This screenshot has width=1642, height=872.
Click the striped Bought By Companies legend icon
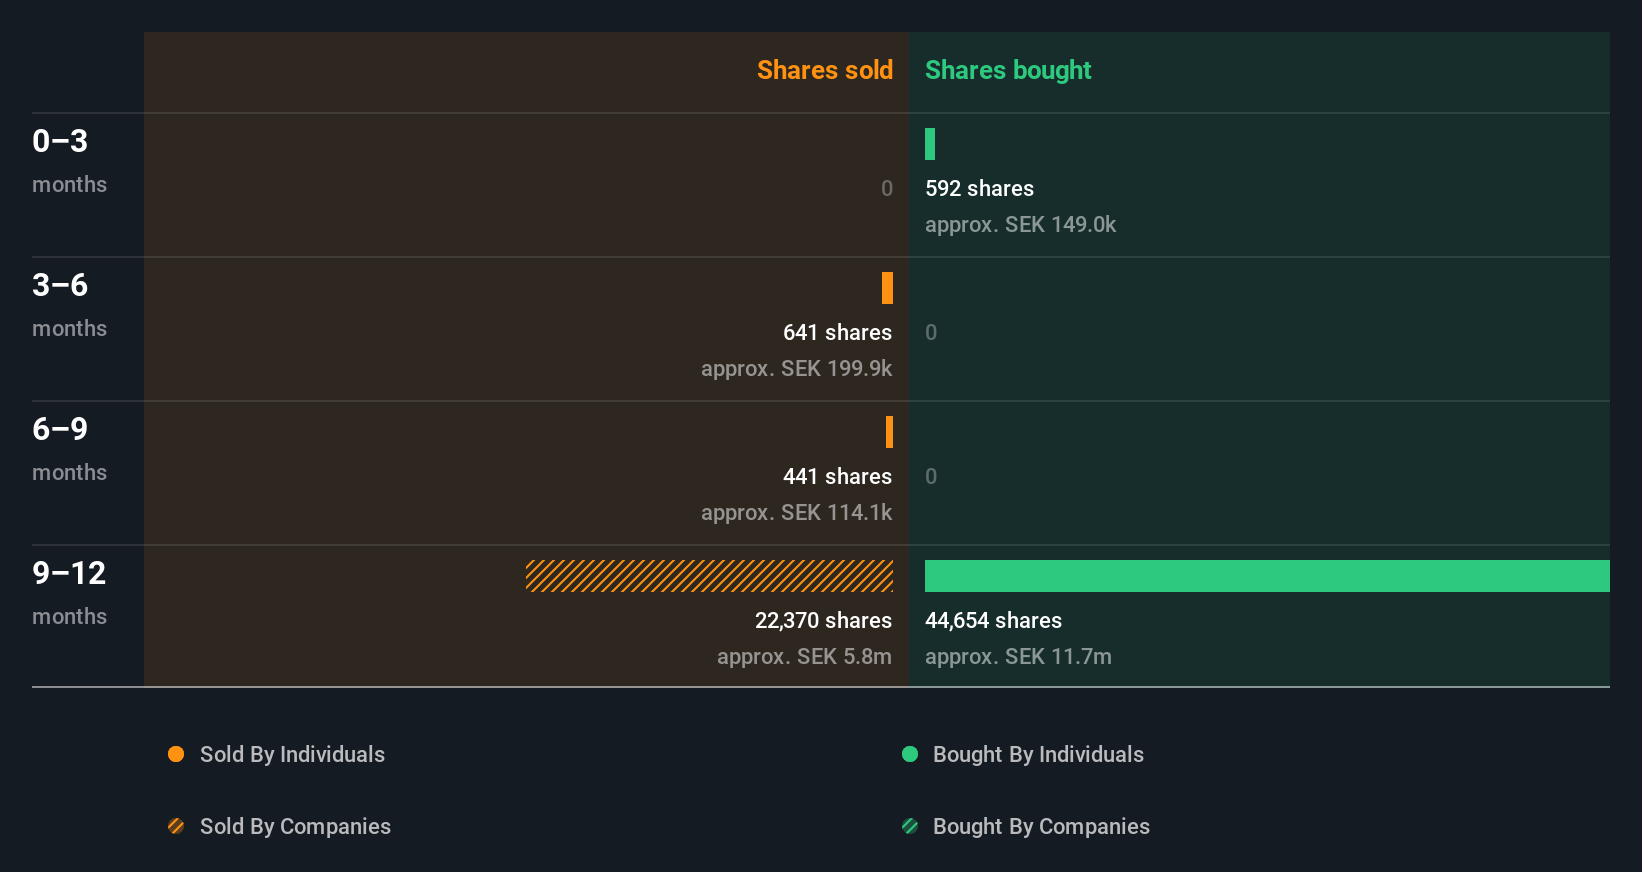click(x=910, y=826)
